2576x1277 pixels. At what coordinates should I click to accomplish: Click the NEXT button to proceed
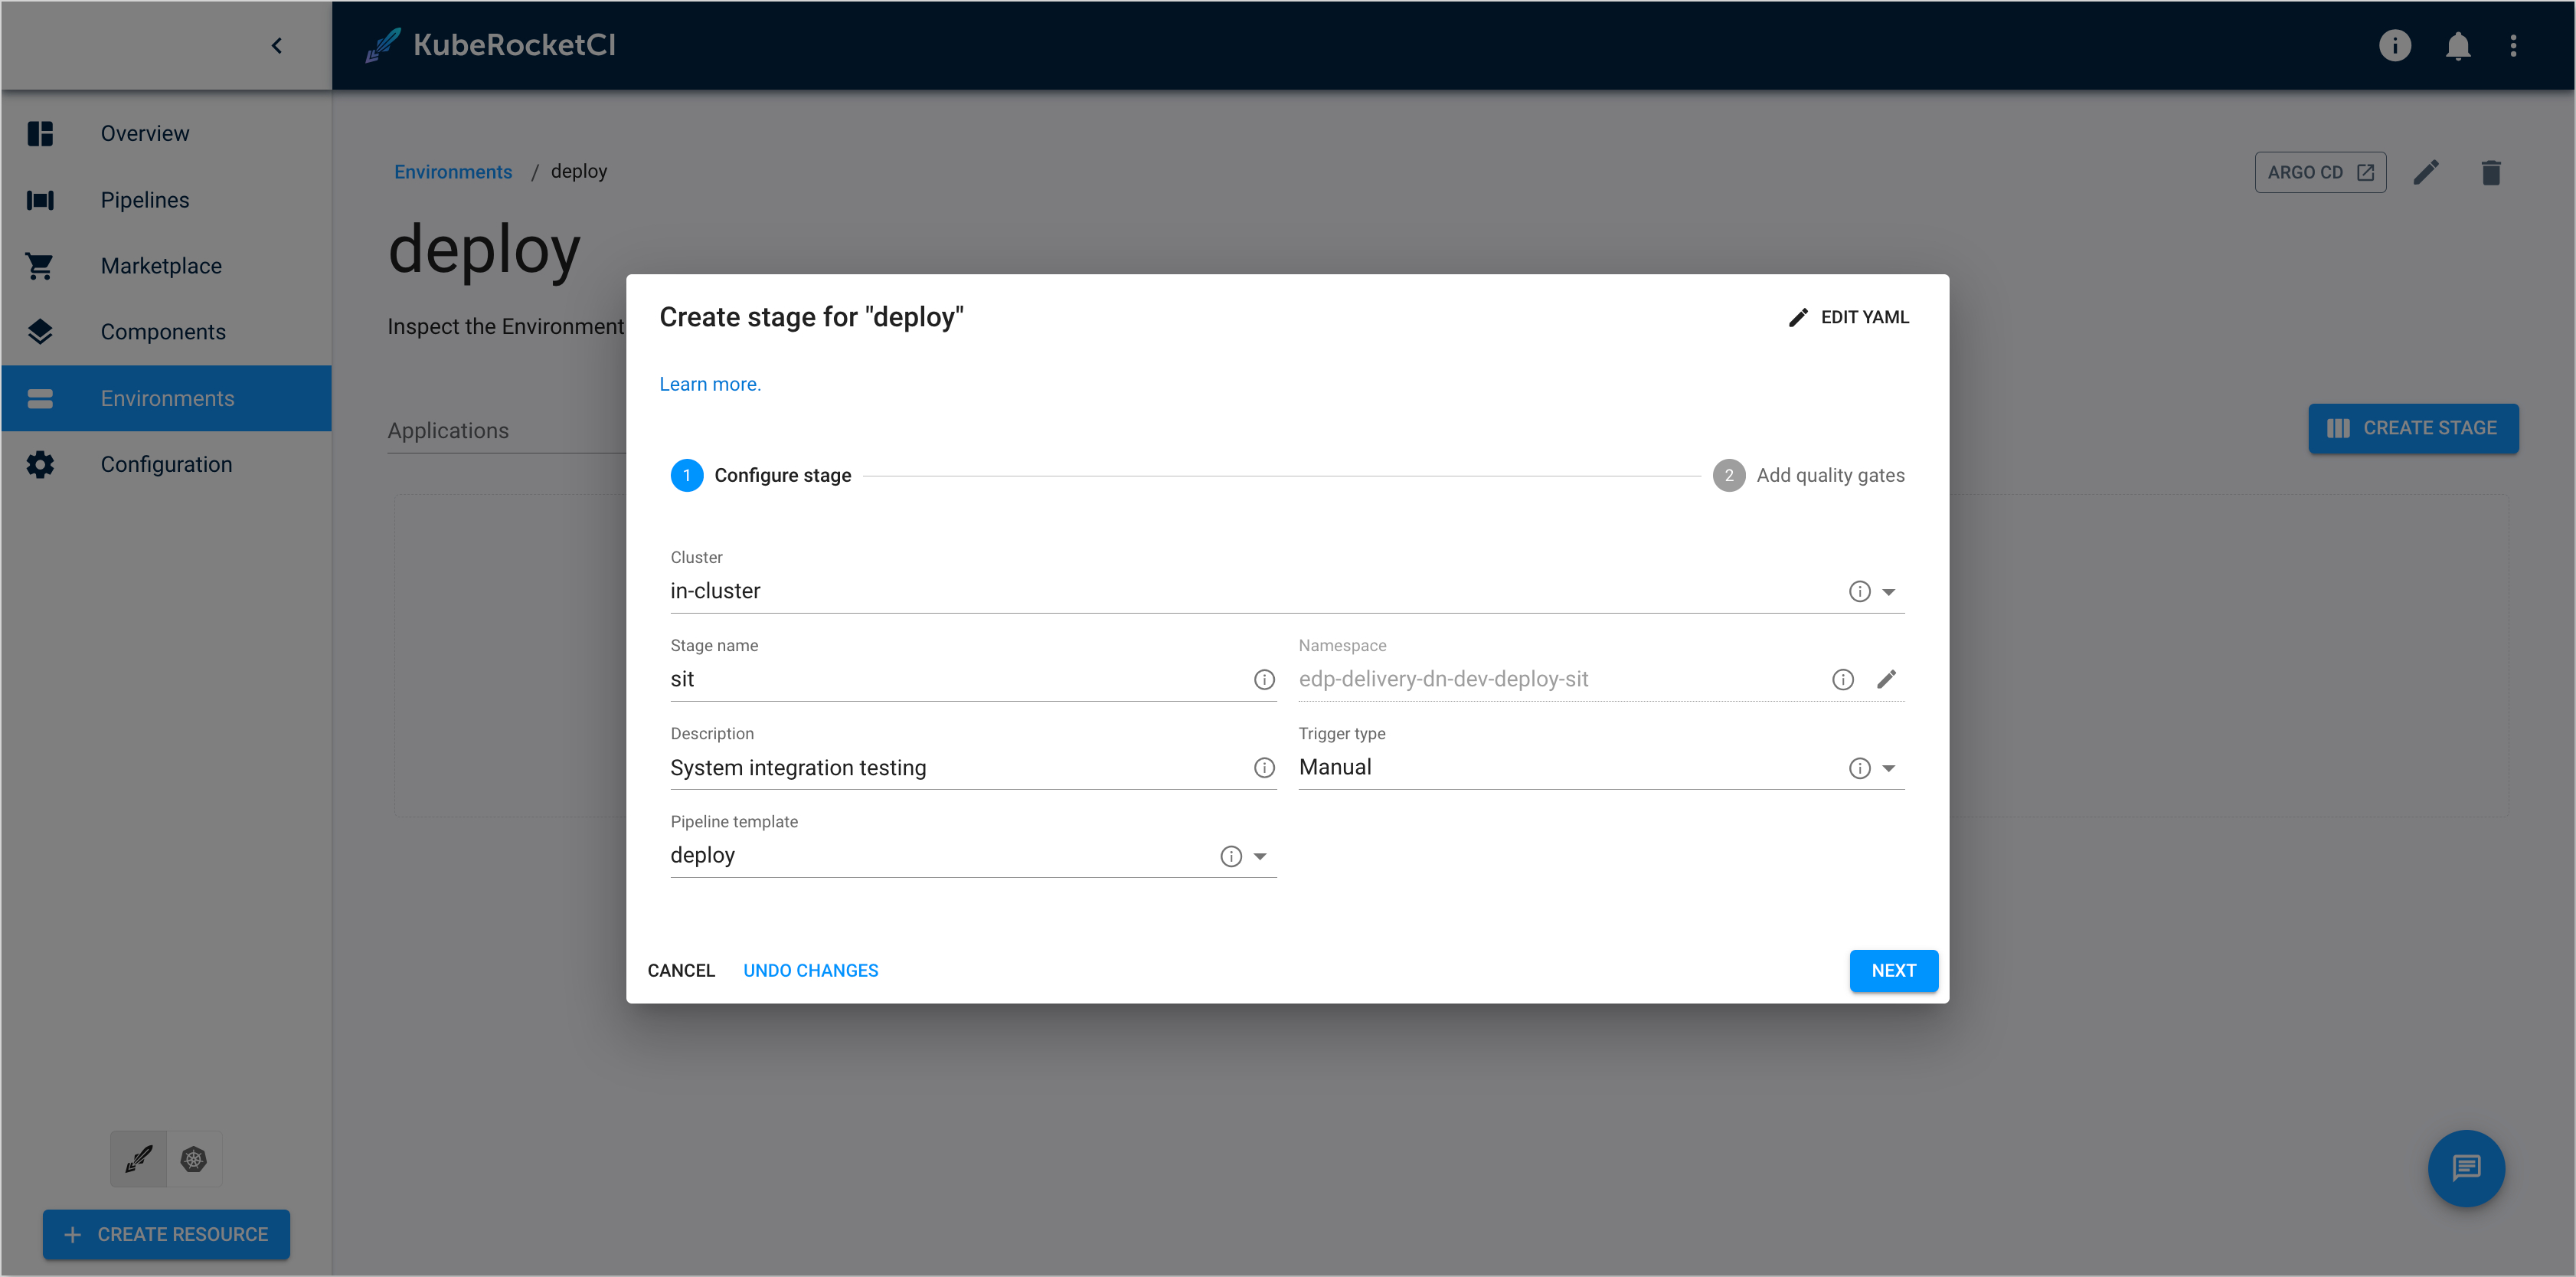pos(1893,970)
